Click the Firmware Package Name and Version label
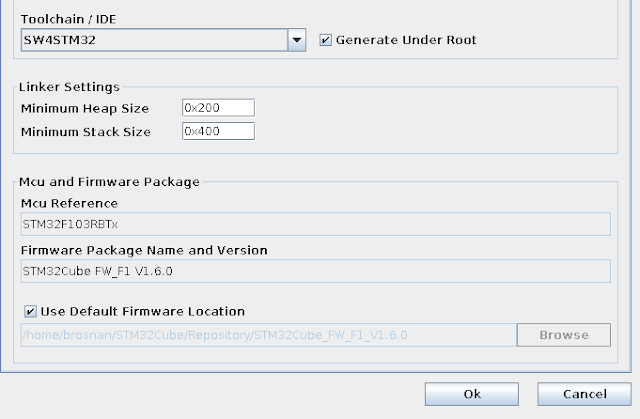 click(144, 250)
